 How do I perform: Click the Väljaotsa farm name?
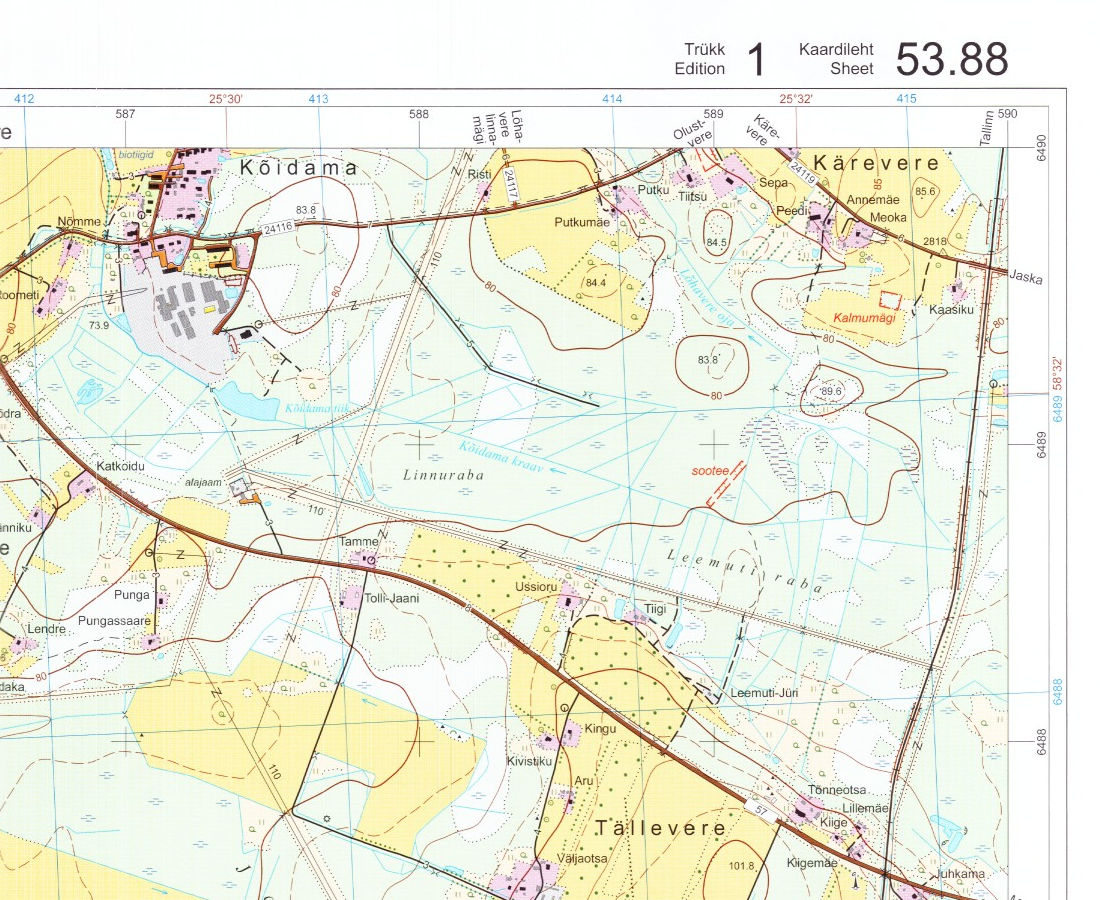coord(582,858)
